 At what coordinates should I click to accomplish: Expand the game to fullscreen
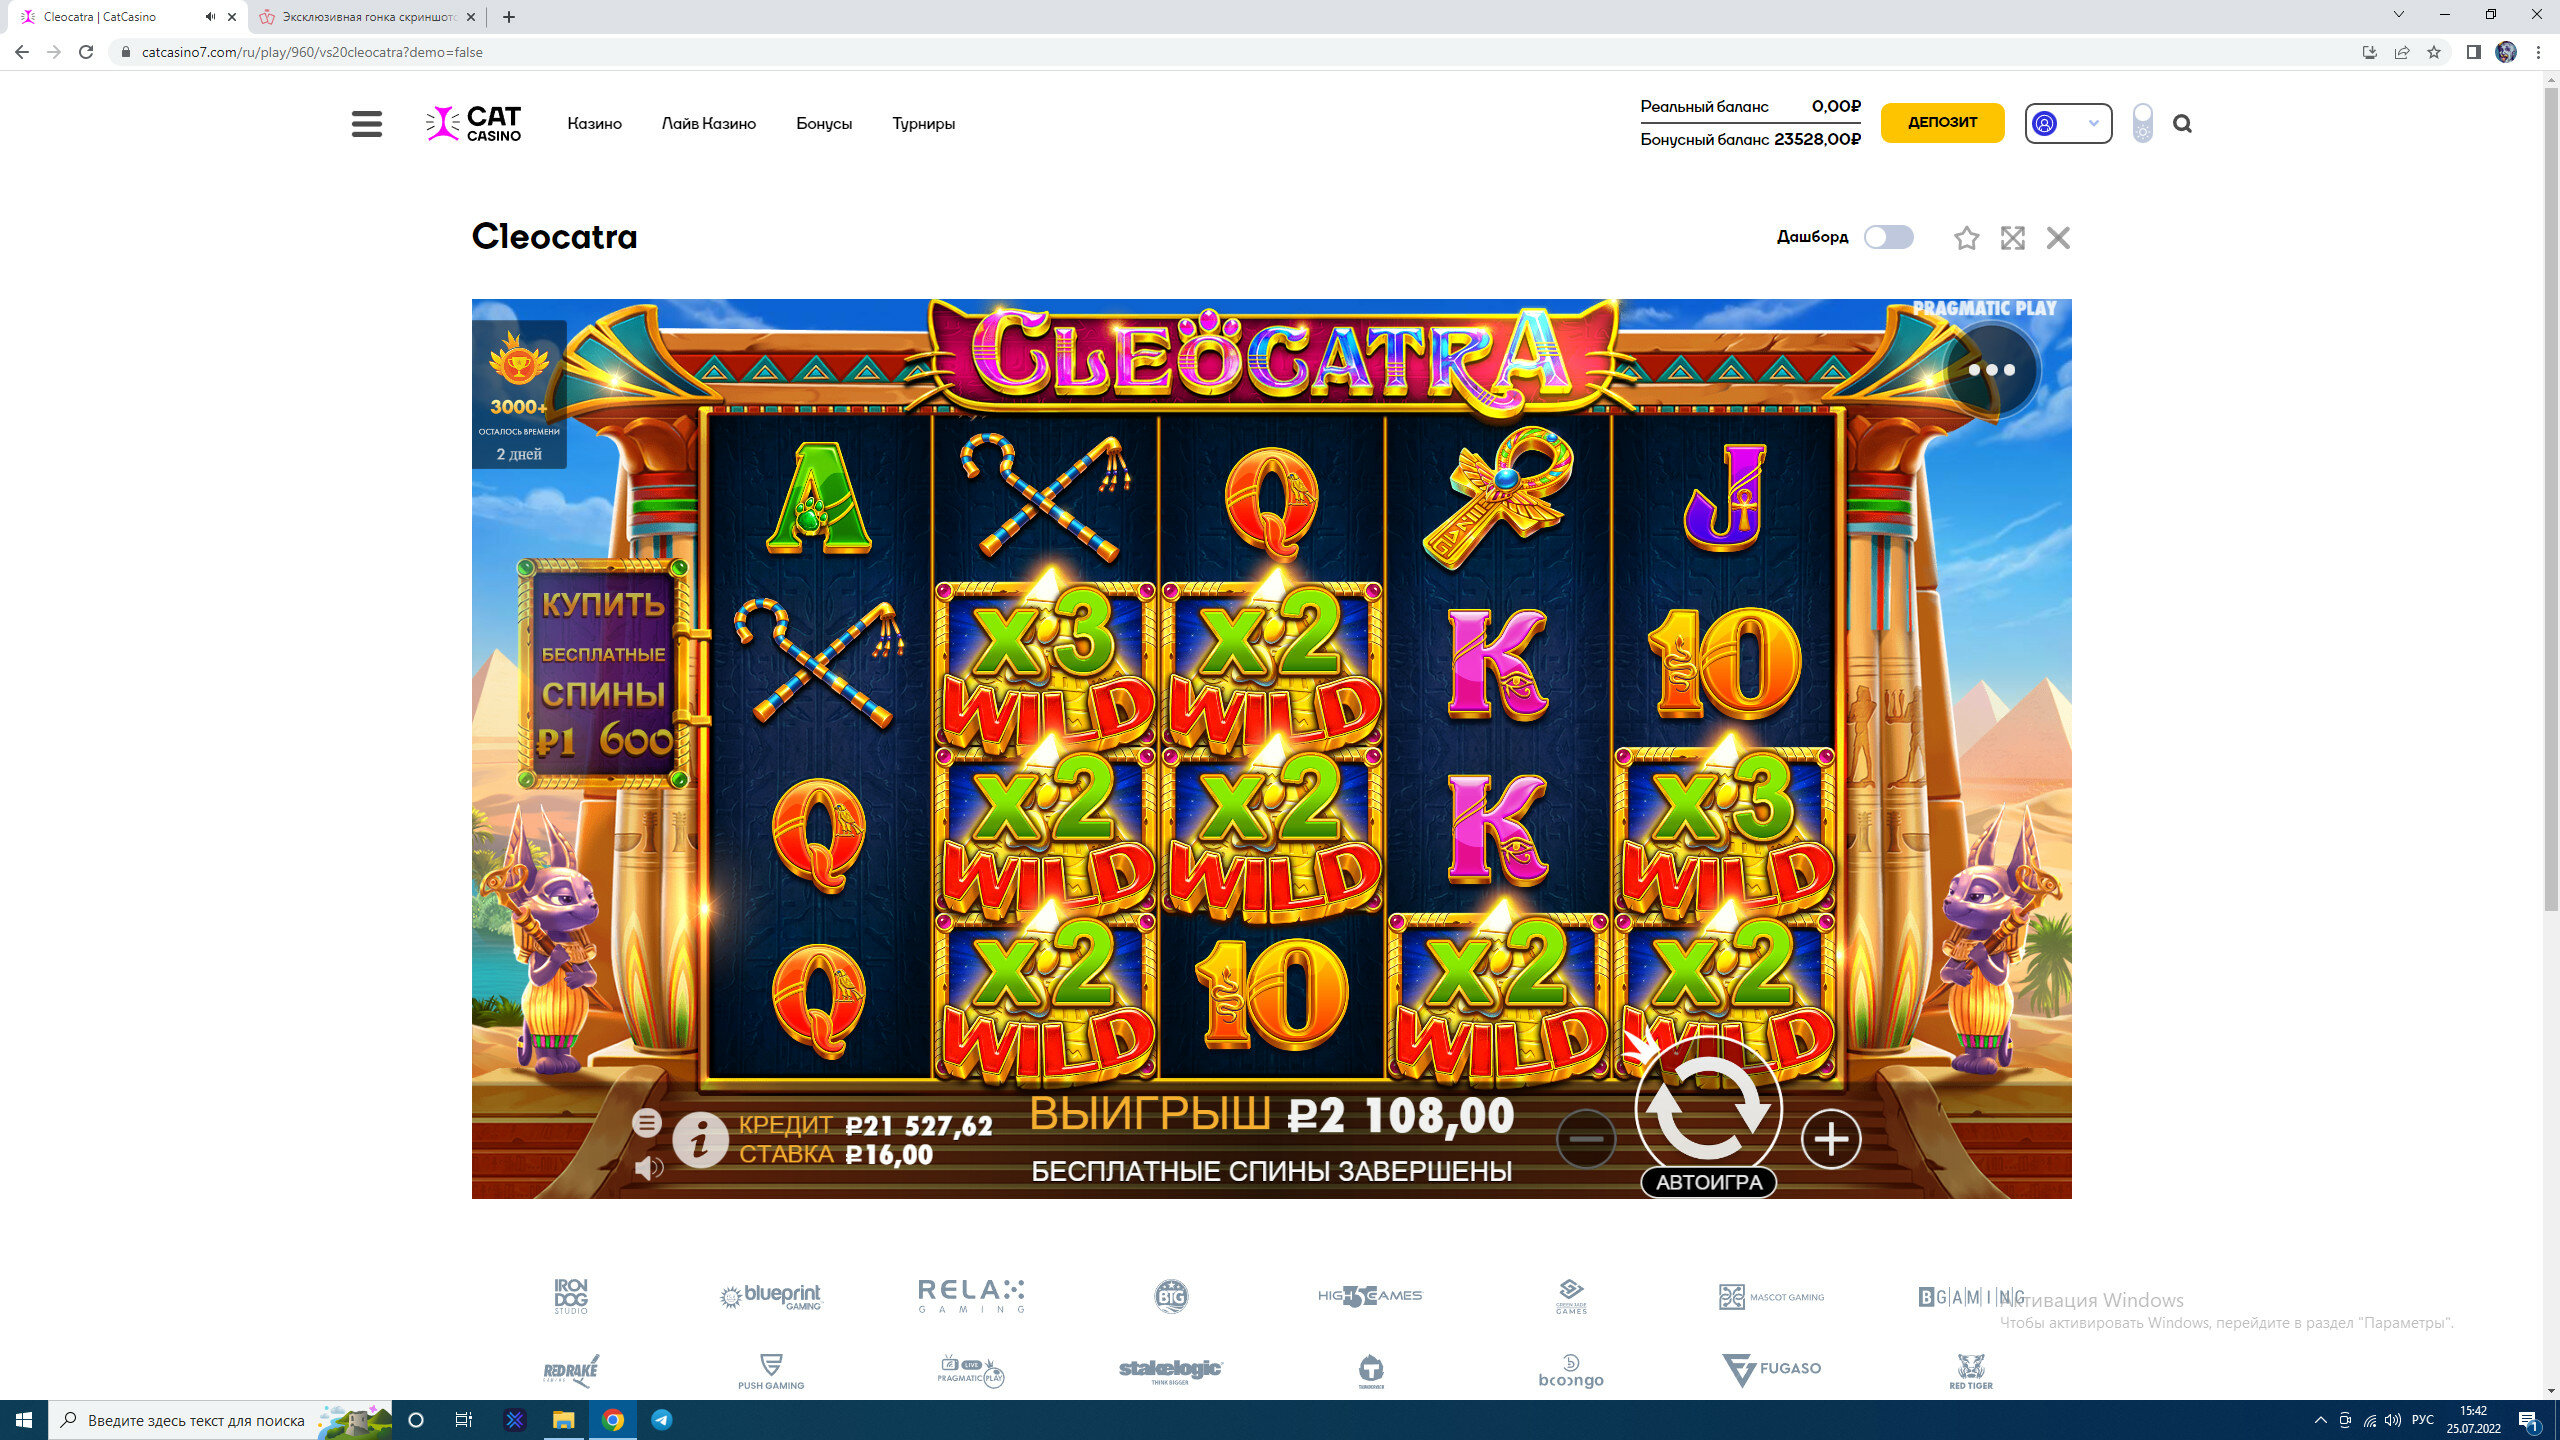(x=2012, y=238)
